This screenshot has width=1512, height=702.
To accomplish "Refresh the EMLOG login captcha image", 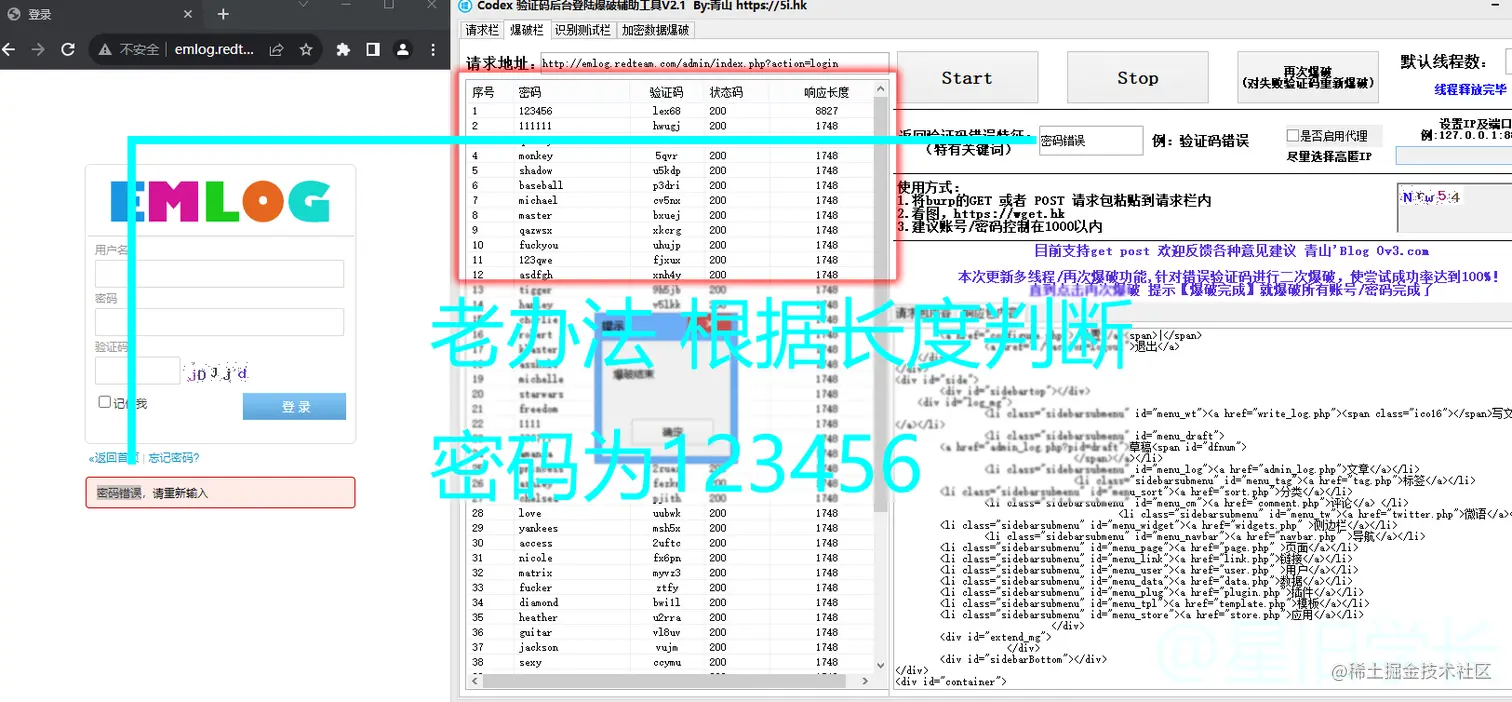I will 217,373.
